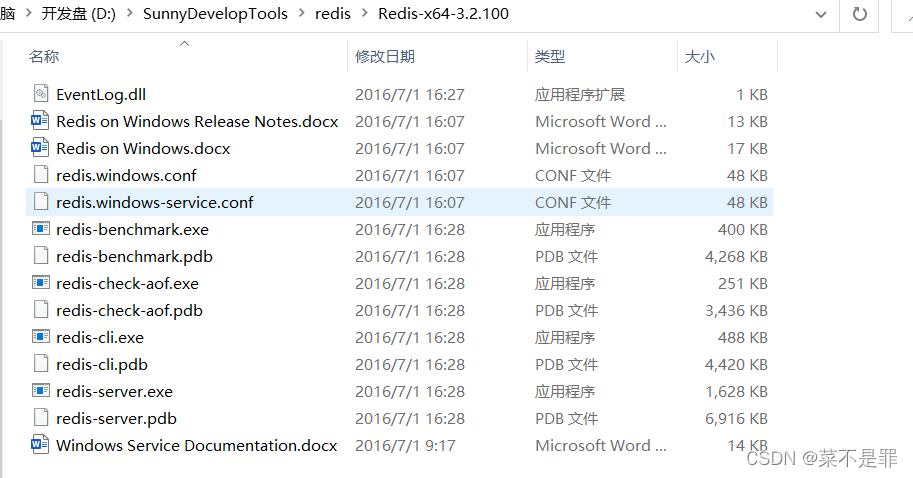Select the redis-server.pdb file name

click(116, 419)
